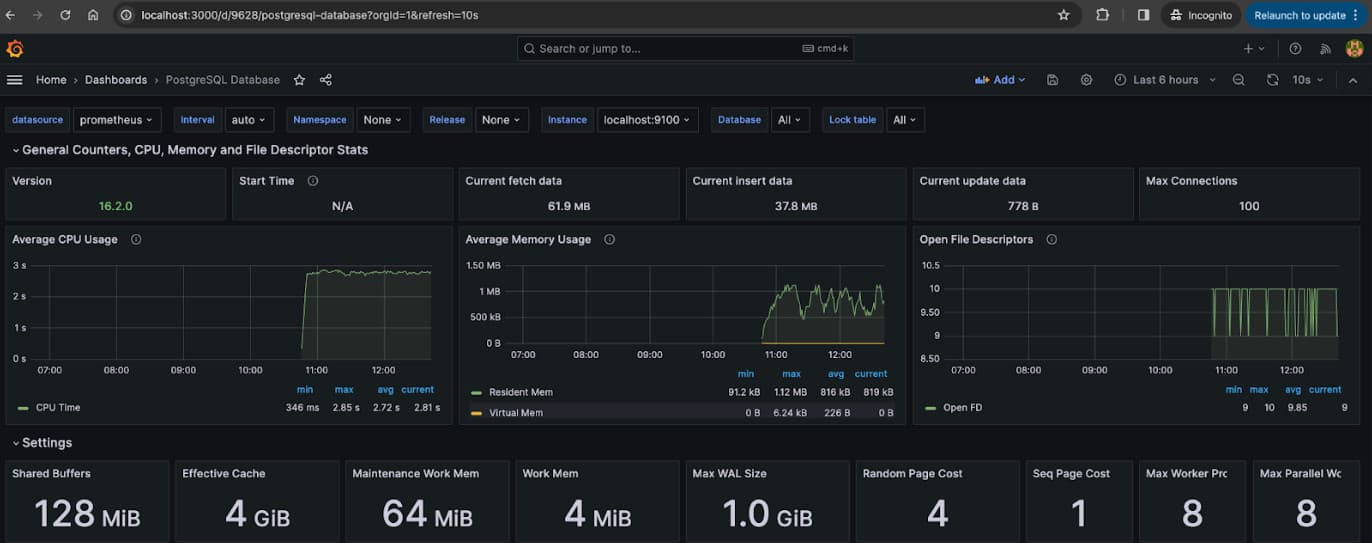Star the PostgreSQL Database dashboard as favorite

tap(299, 80)
